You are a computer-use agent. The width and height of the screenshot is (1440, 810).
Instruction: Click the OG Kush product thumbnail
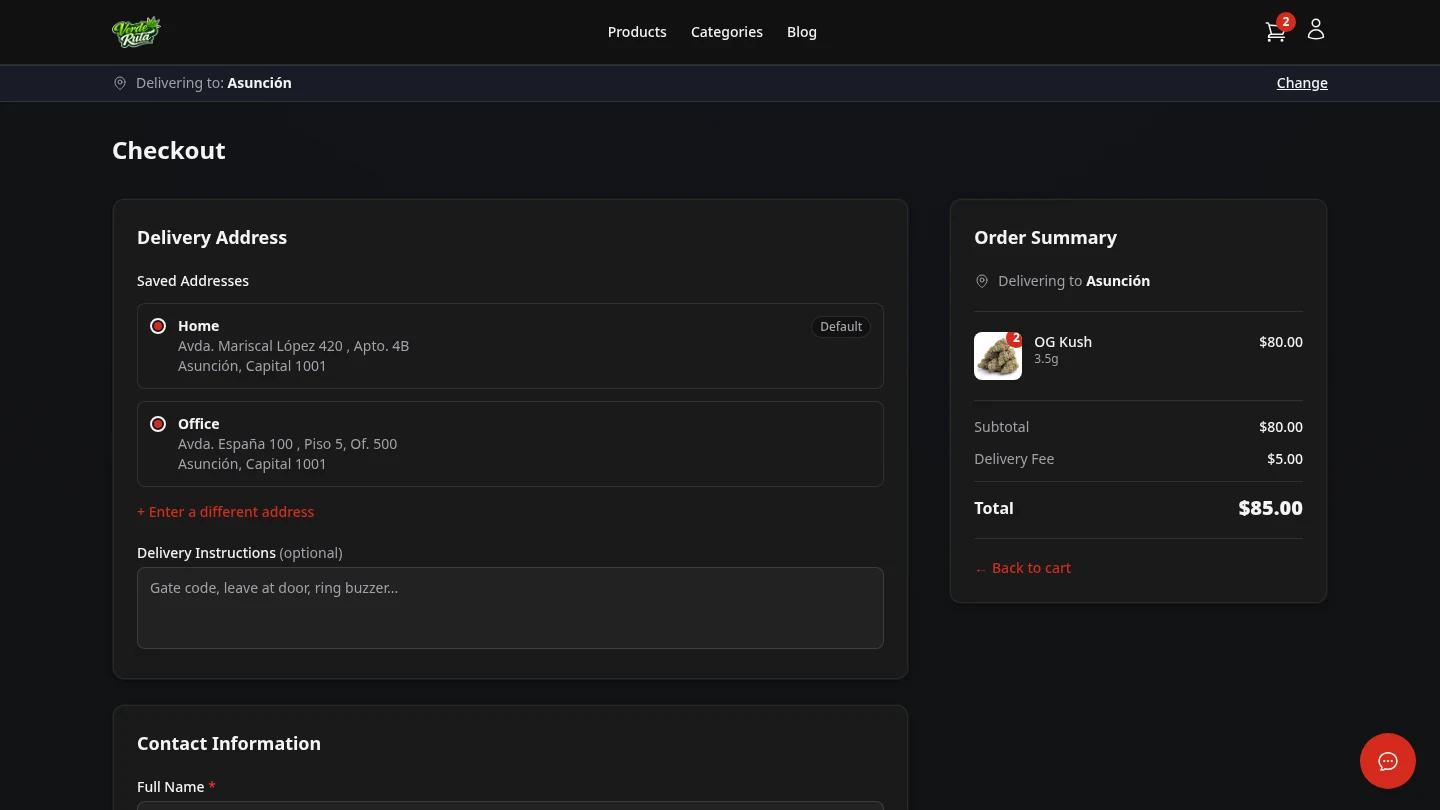click(x=997, y=356)
